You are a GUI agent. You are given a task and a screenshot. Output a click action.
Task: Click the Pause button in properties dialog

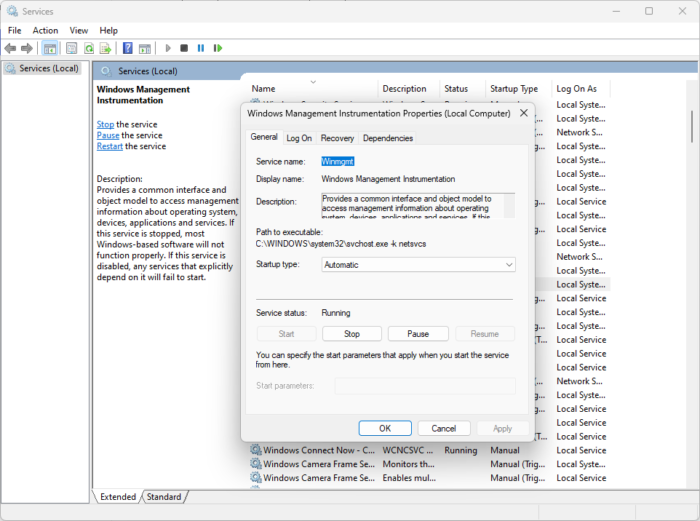(x=418, y=333)
